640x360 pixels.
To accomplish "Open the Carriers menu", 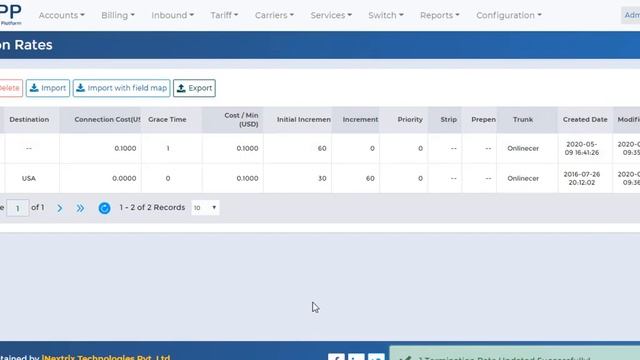I will pyautogui.click(x=274, y=15).
